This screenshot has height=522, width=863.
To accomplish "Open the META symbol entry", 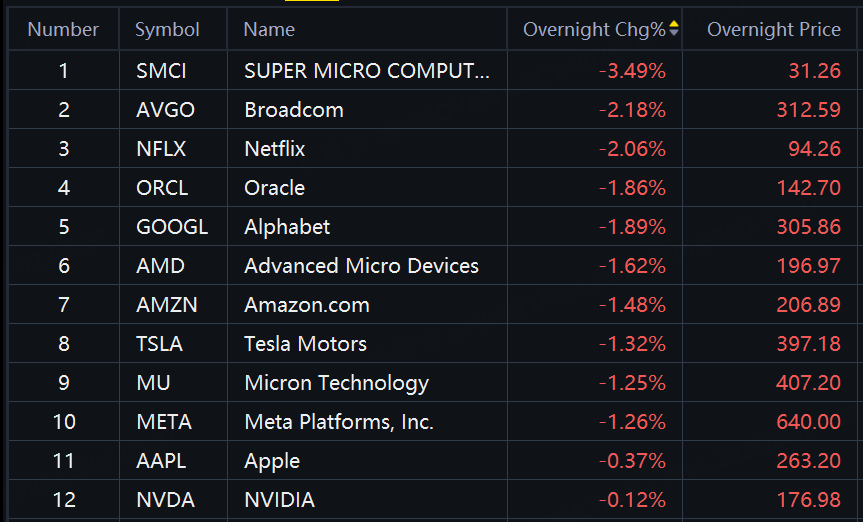I will coord(163,422).
